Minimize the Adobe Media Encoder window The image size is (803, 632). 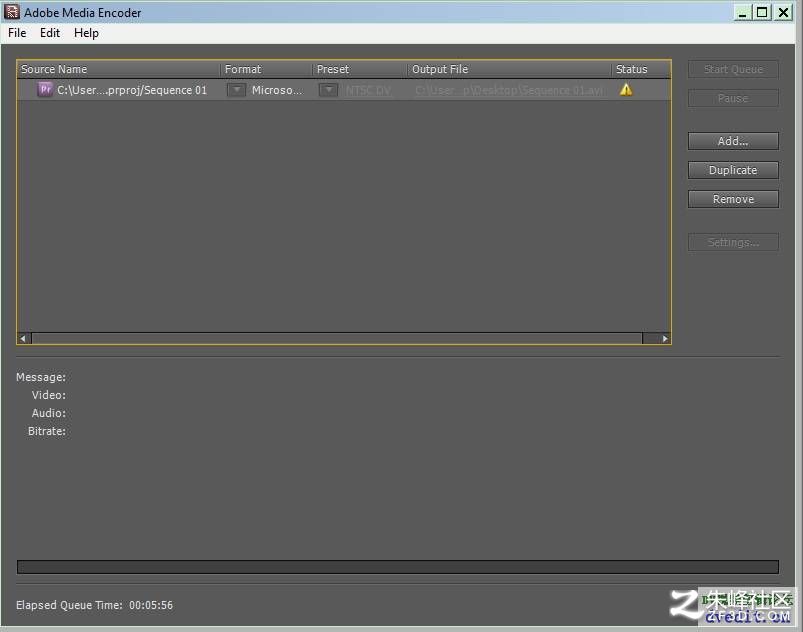tap(742, 12)
